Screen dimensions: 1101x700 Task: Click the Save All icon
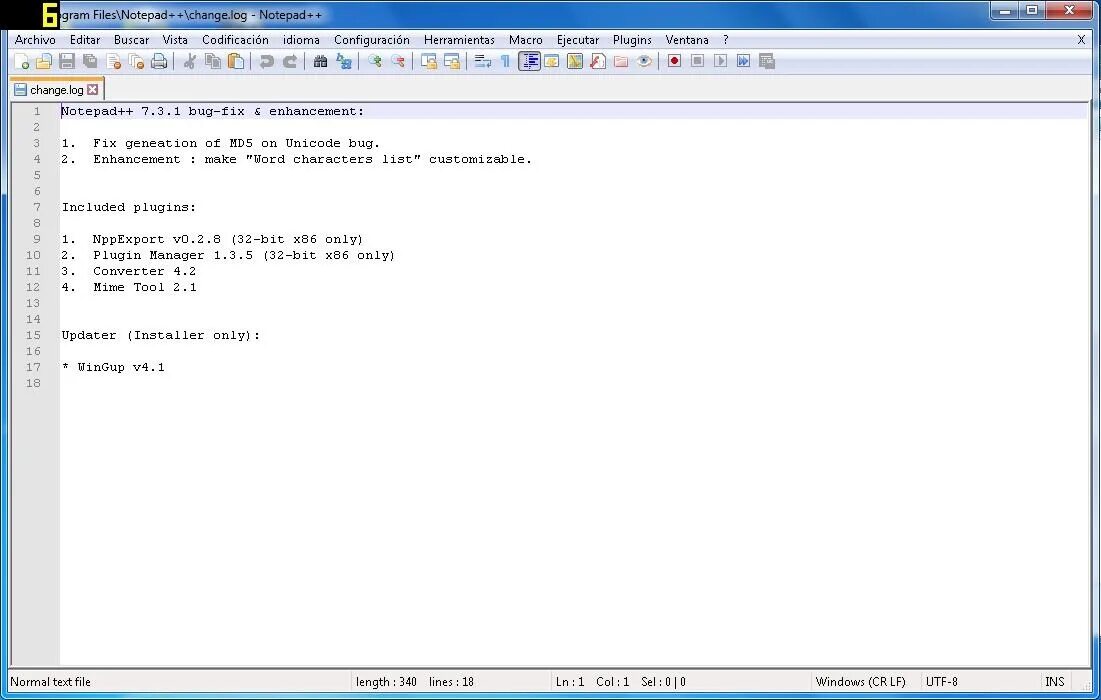pyautogui.click(x=90, y=62)
